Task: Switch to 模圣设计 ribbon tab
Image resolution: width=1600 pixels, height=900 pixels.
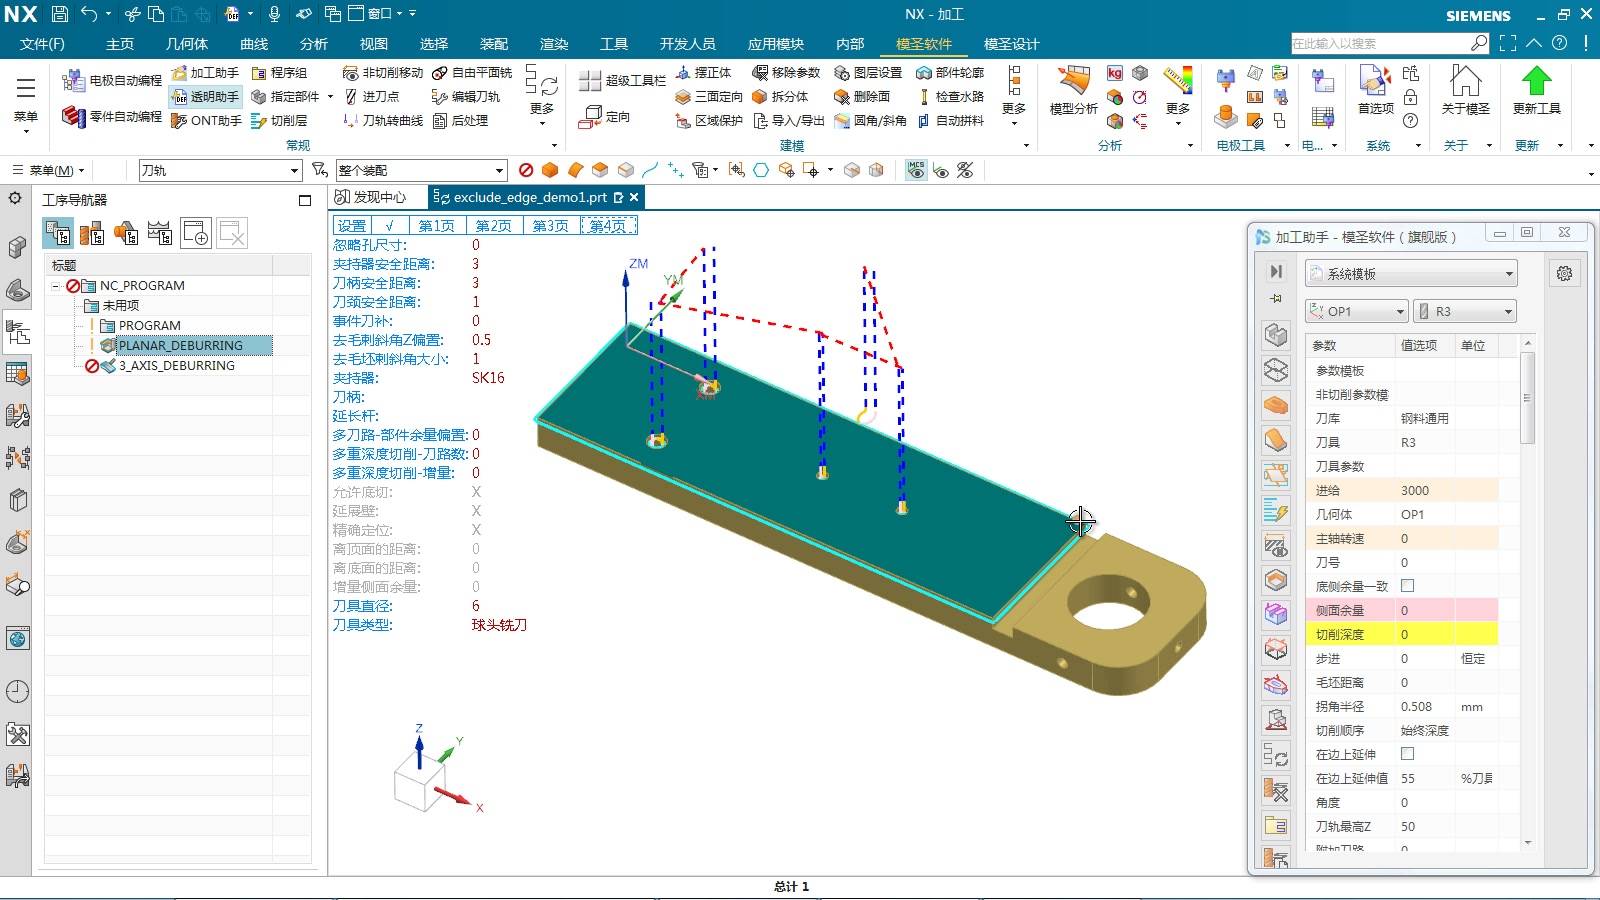Action: [1012, 44]
